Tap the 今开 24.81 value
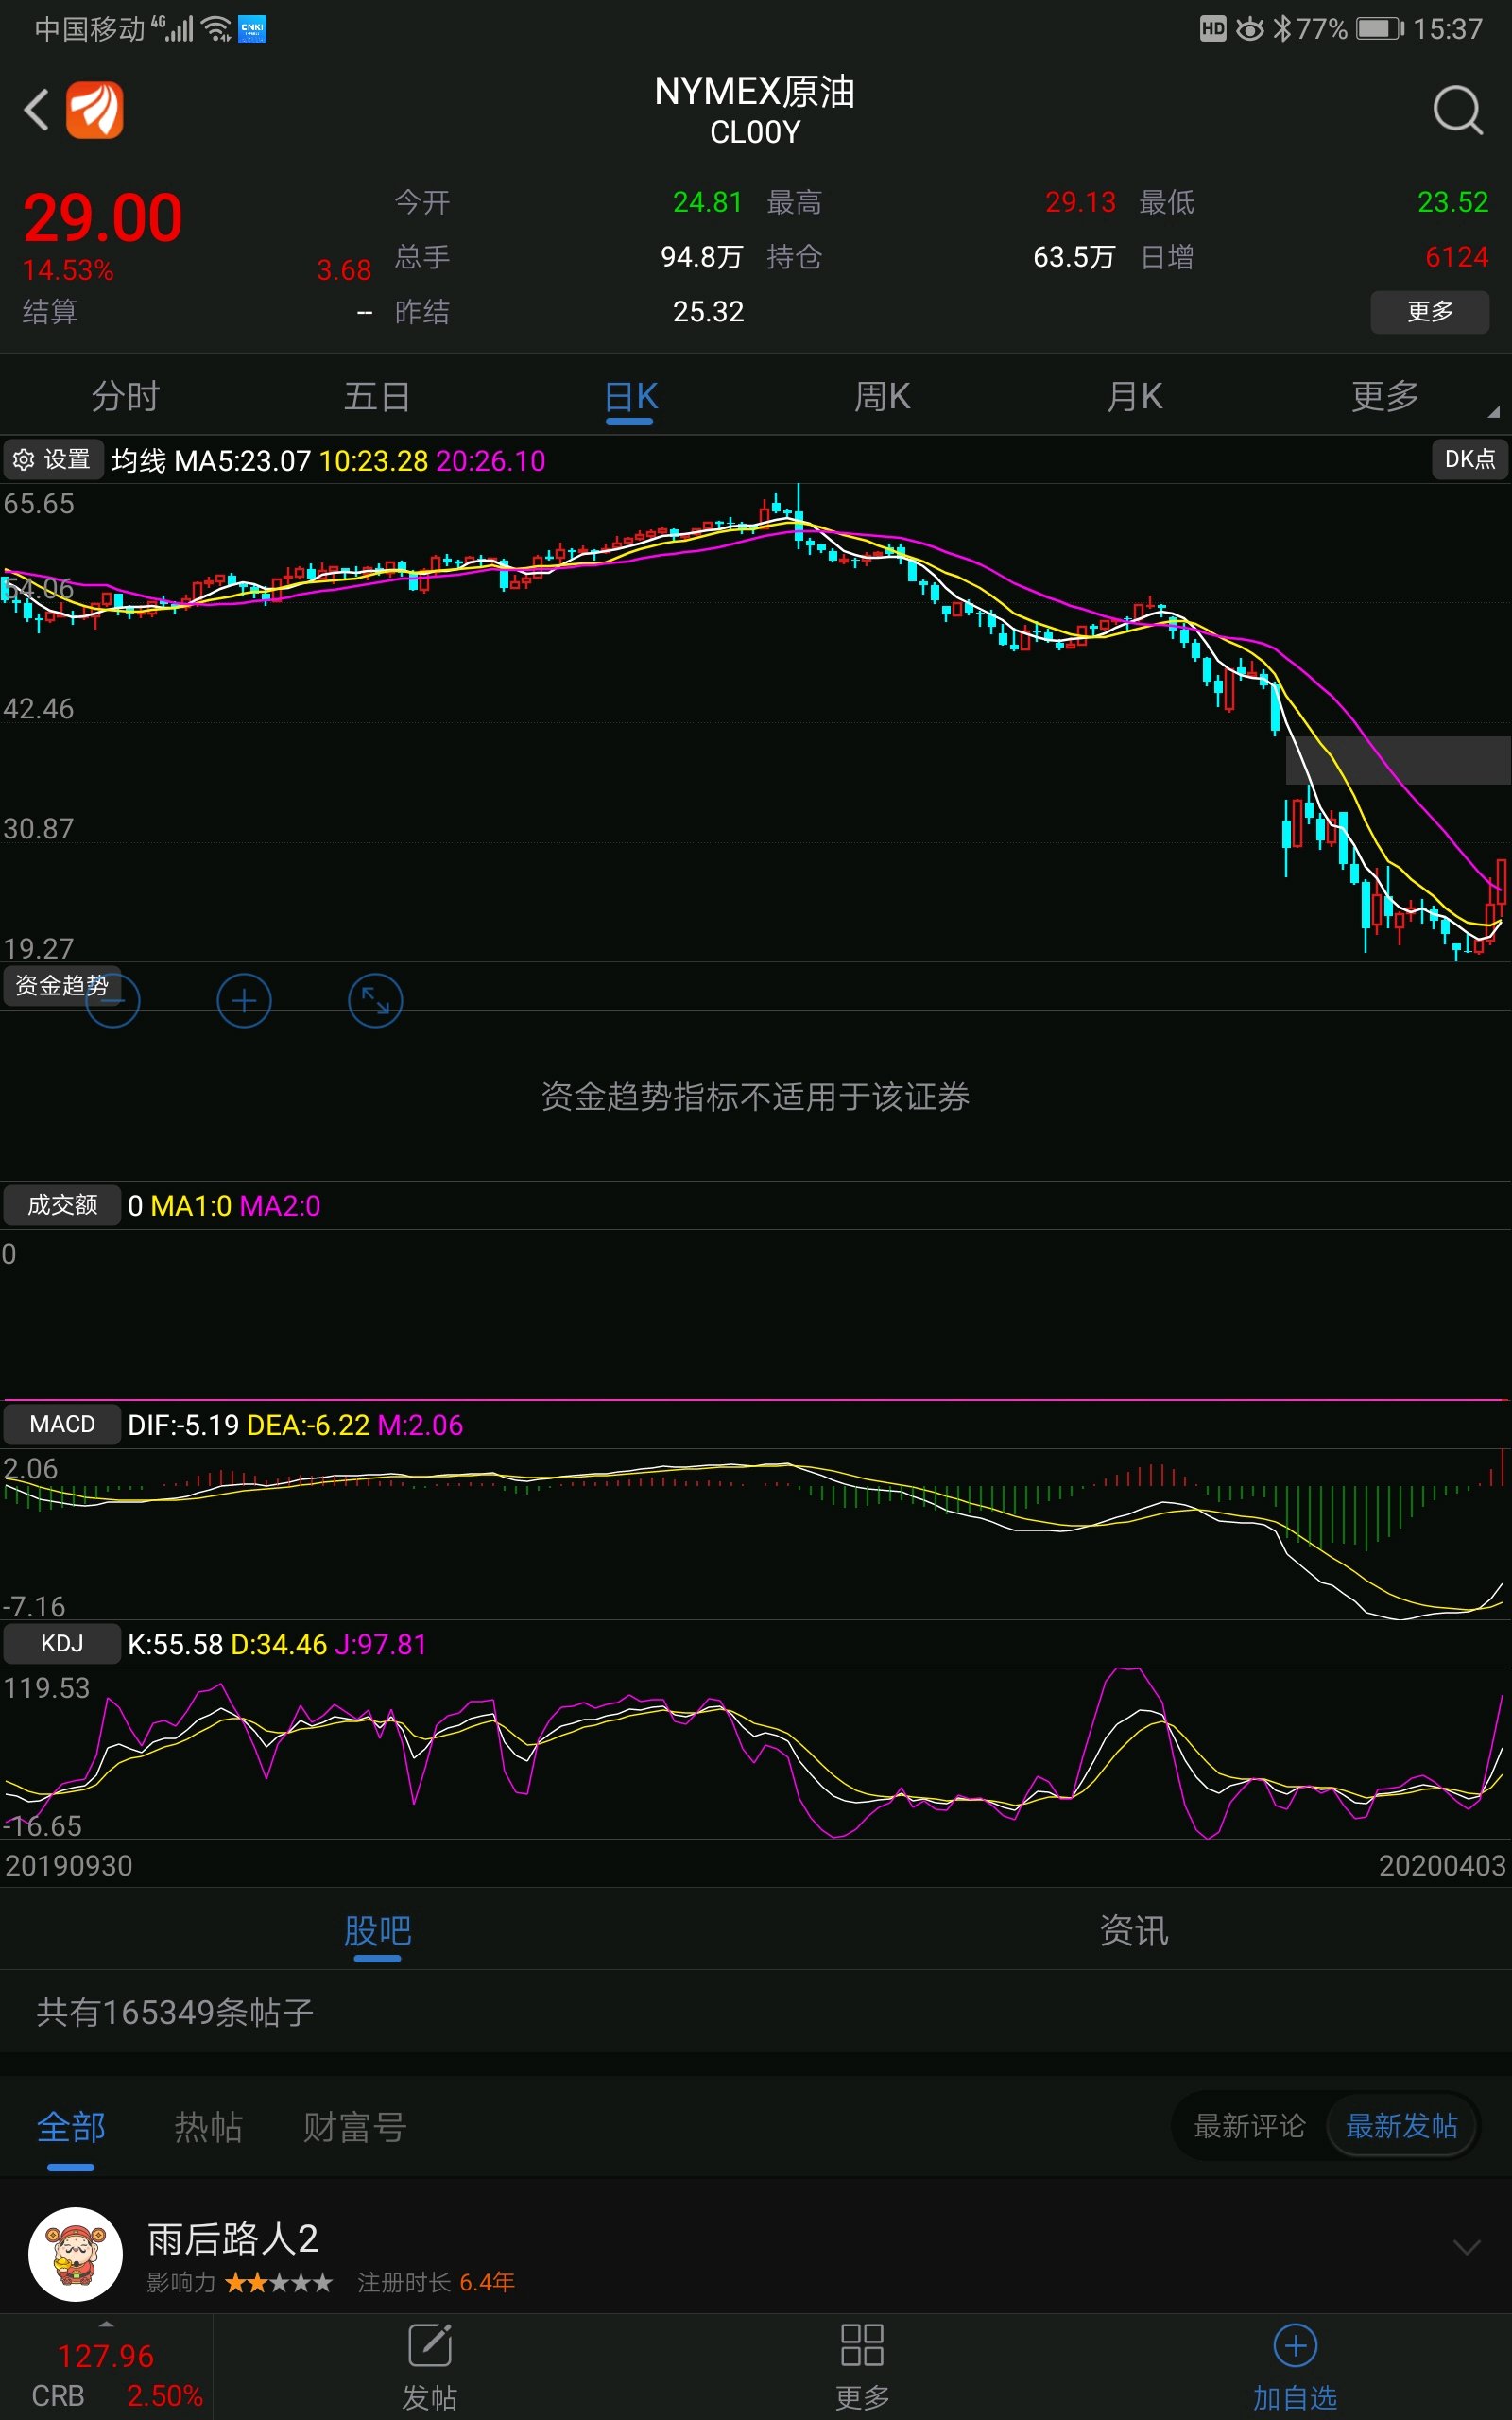The width and height of the screenshot is (1512, 2420). [x=708, y=202]
